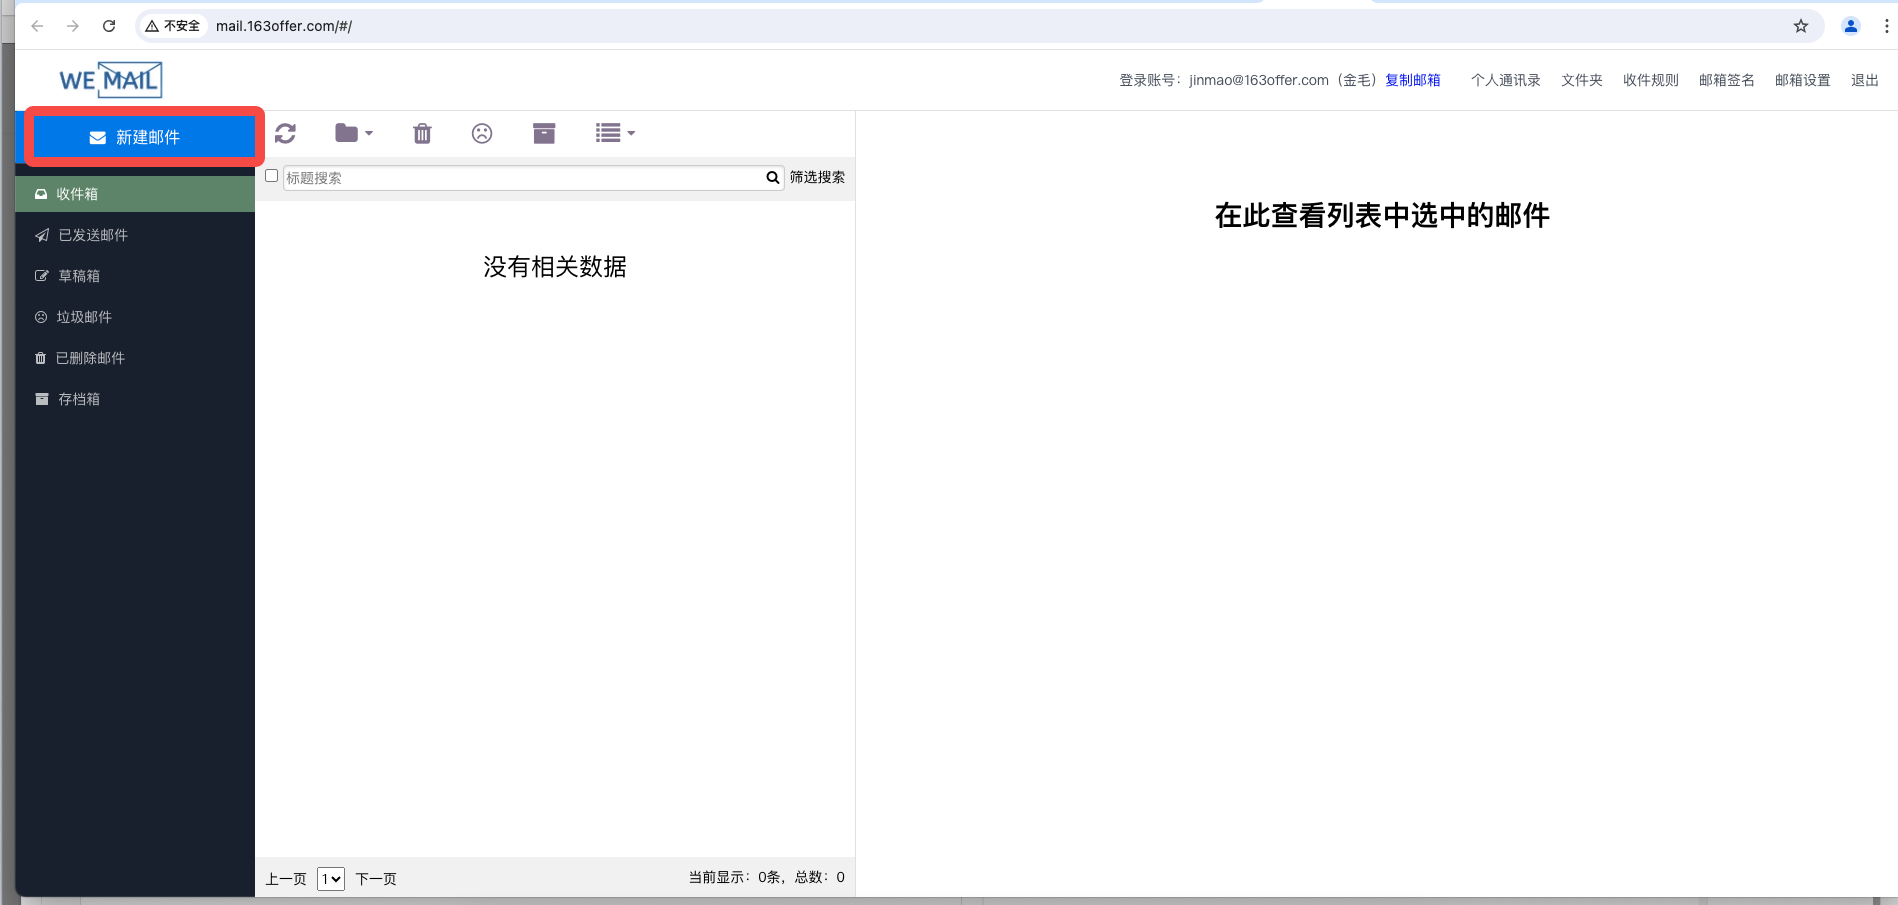Click the 筛选搜索 filter search
Screen dimensions: 1898x905
point(817,177)
